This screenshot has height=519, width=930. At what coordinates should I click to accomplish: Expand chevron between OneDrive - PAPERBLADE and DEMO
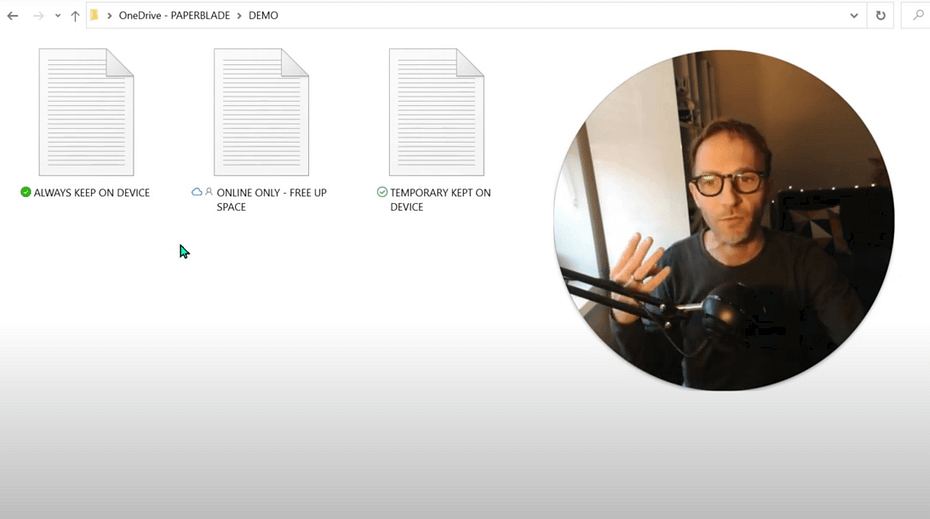pyautogui.click(x=240, y=16)
